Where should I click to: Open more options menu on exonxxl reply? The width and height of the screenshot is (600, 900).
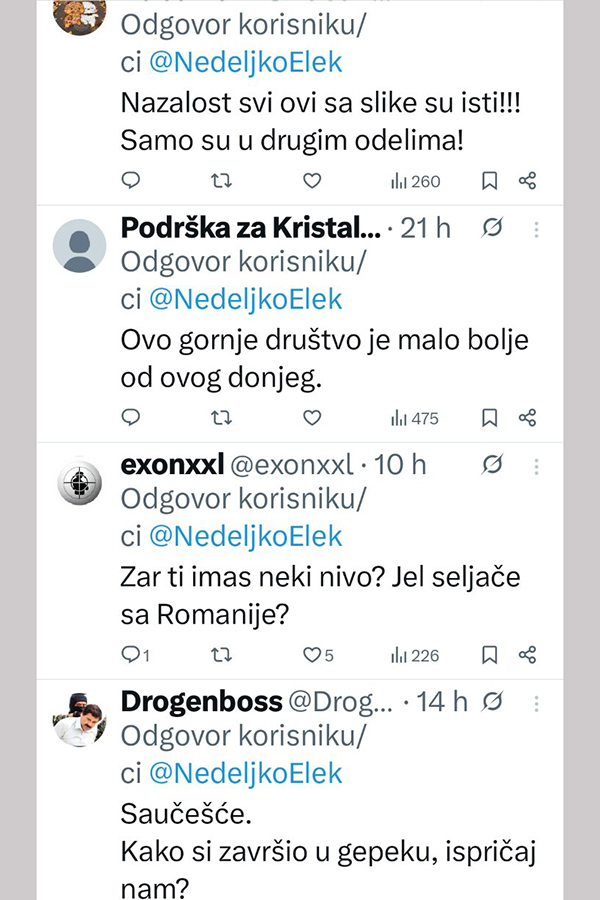537,465
